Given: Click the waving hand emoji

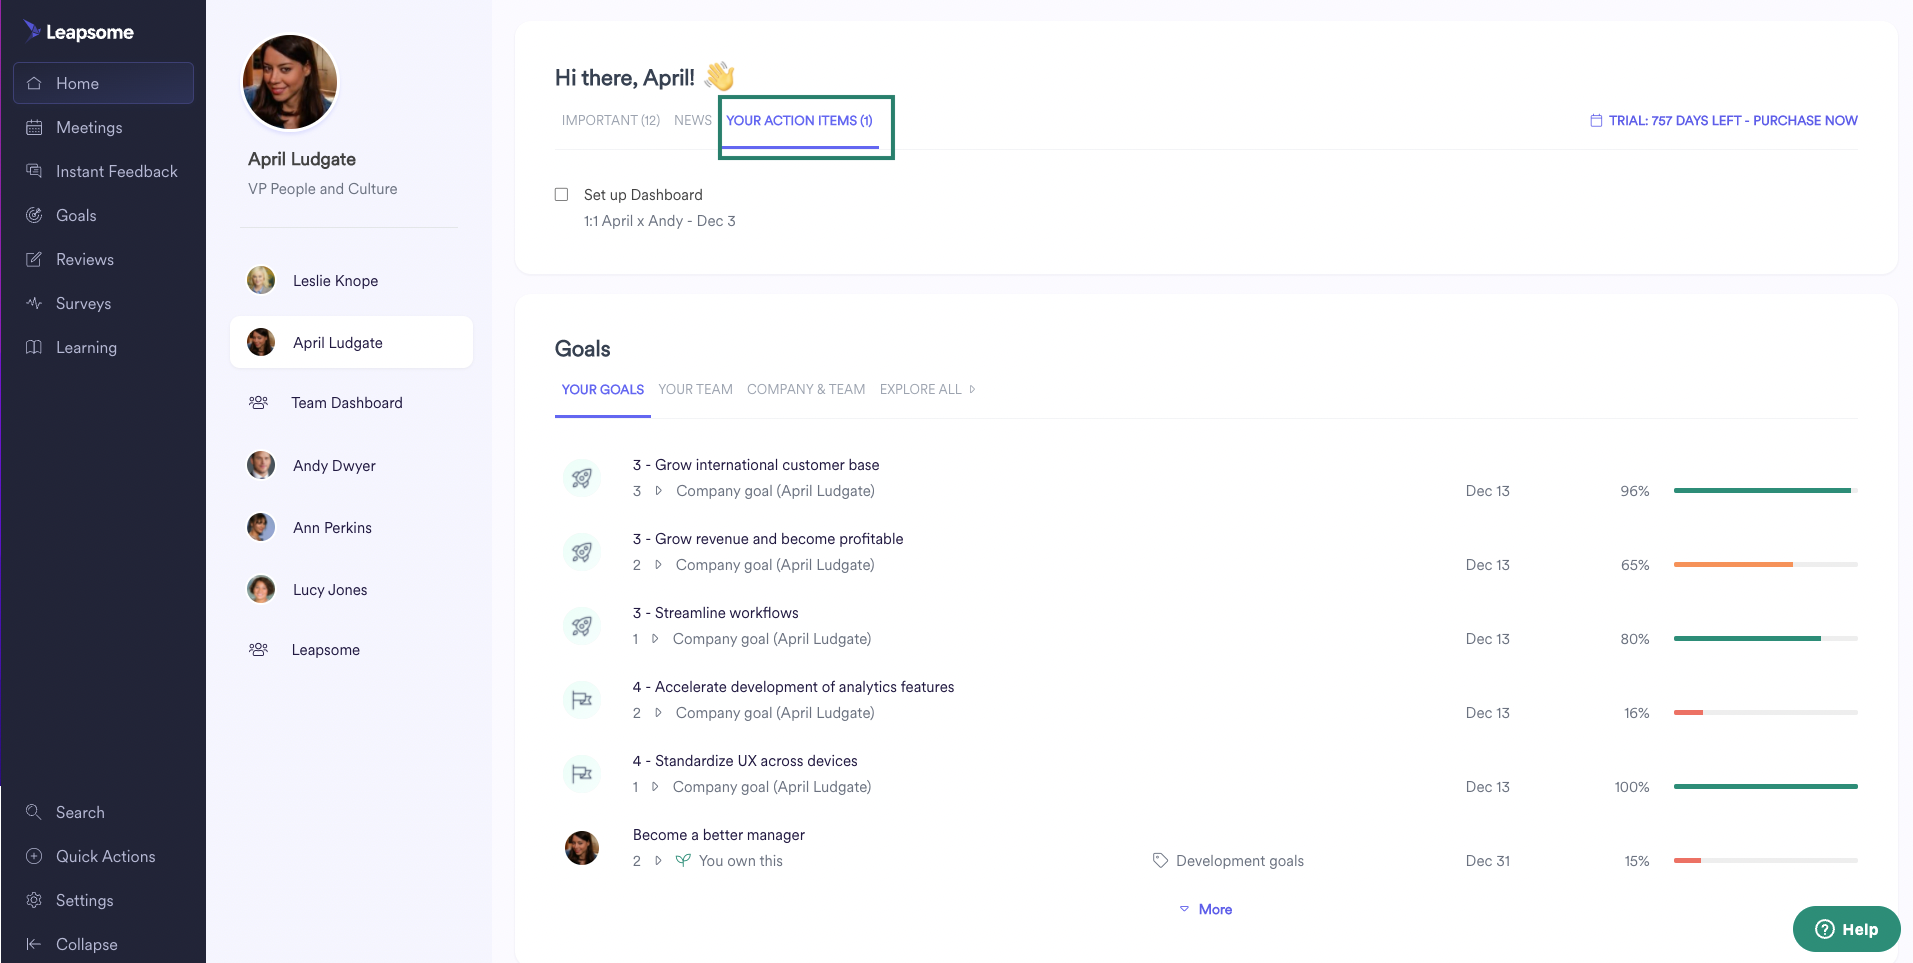Looking at the screenshot, I should [720, 76].
